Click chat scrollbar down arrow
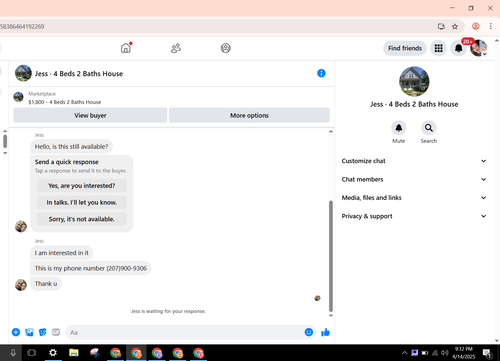The width and height of the screenshot is (500, 361). pos(331,315)
